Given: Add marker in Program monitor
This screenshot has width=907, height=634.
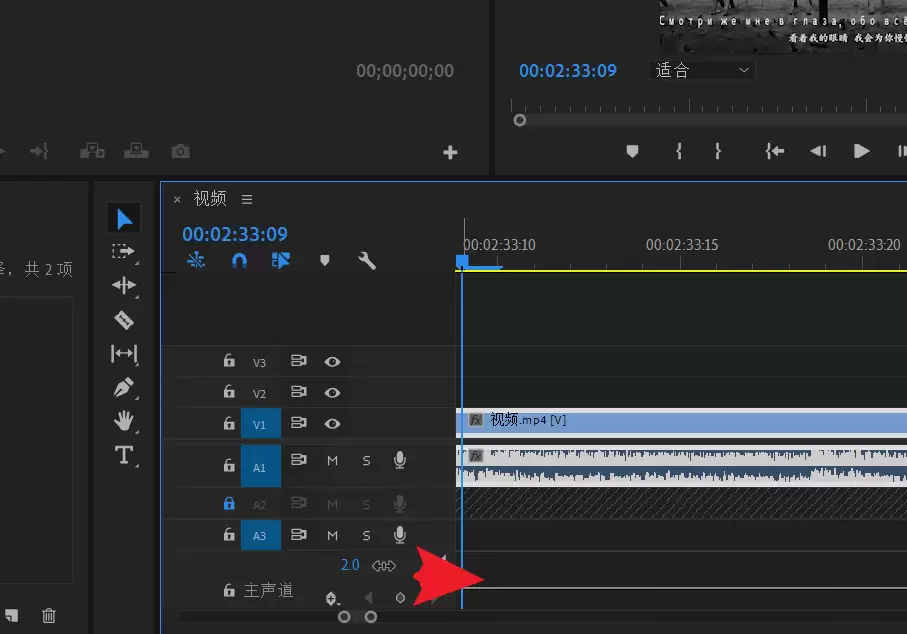Looking at the screenshot, I should point(632,152).
